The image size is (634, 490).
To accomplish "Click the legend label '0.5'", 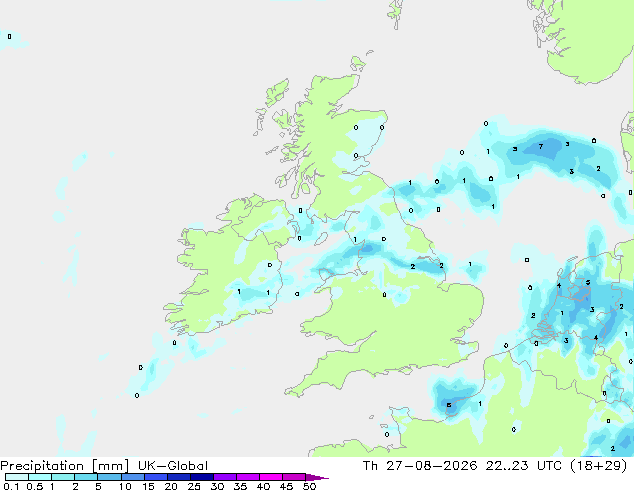I will point(34,486).
